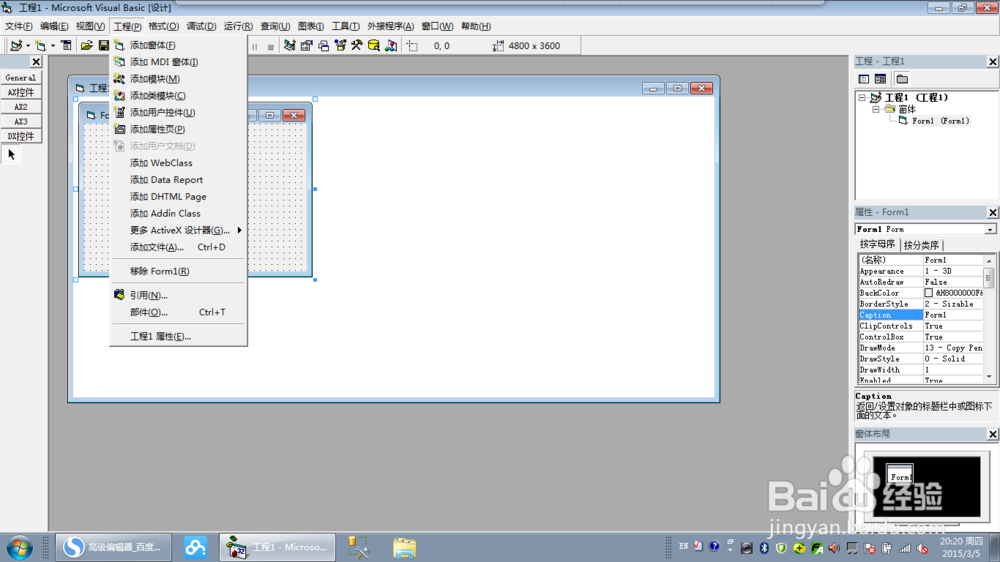The width and height of the screenshot is (1000, 562).
Task: Select the Caption property row
Action: pyautogui.click(x=920, y=315)
